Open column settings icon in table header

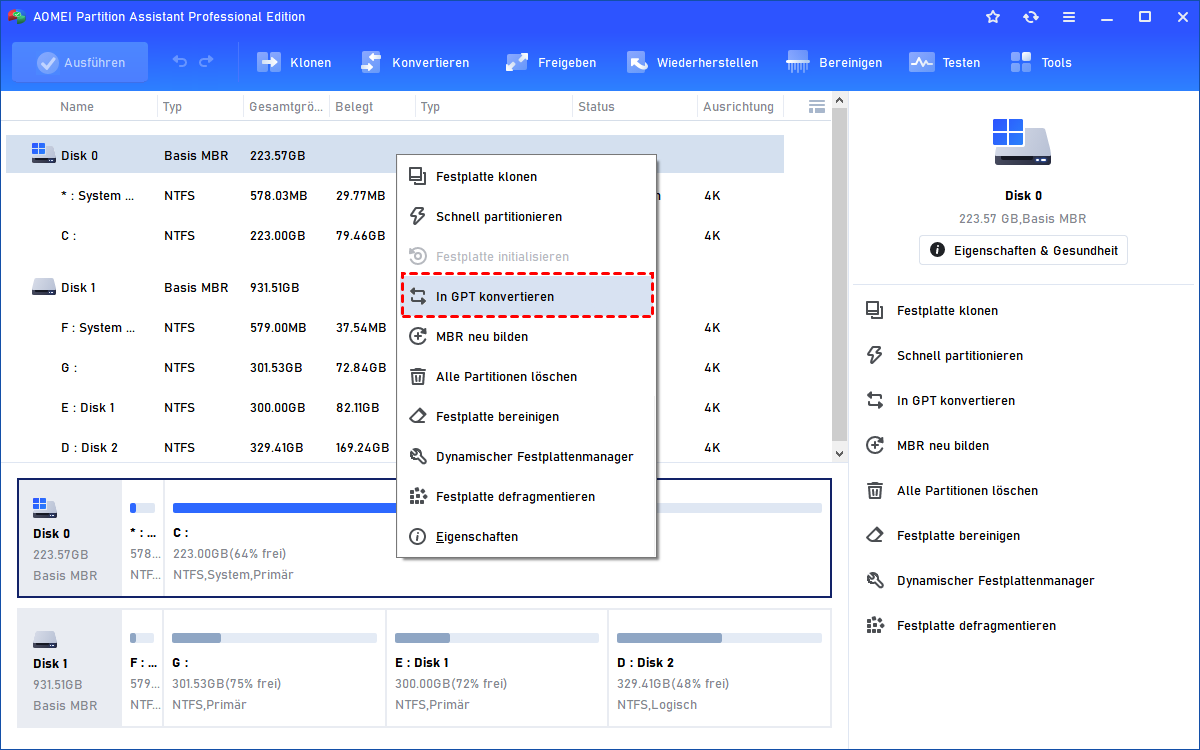click(817, 106)
